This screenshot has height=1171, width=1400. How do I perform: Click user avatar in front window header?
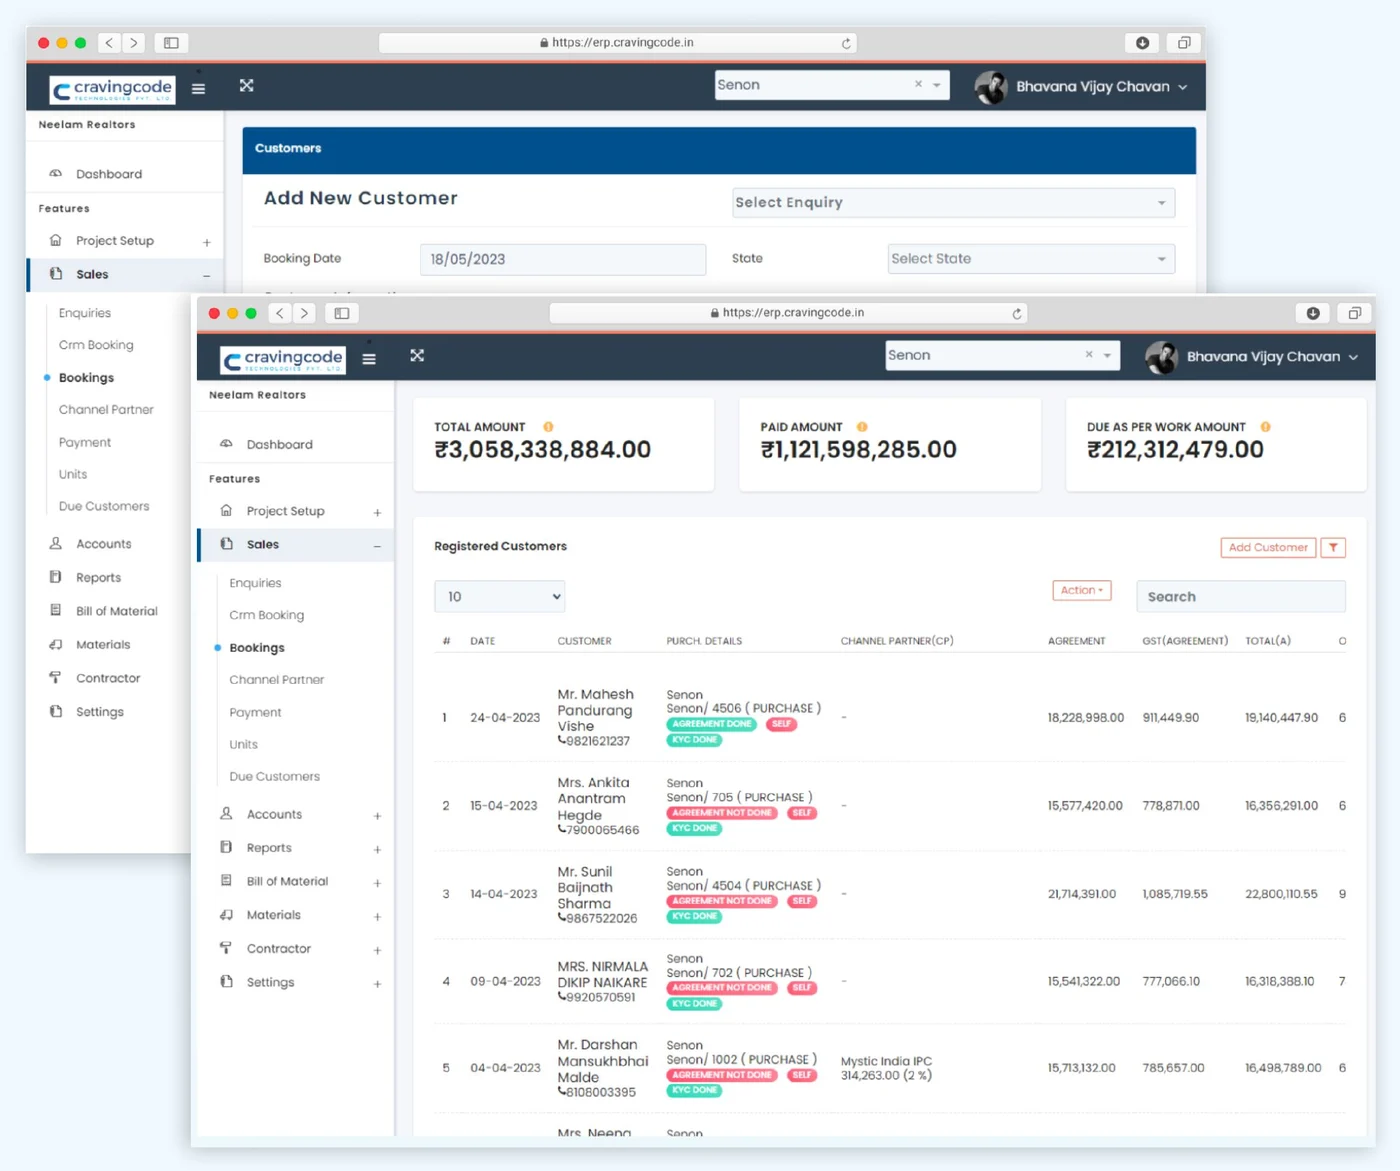(1161, 357)
